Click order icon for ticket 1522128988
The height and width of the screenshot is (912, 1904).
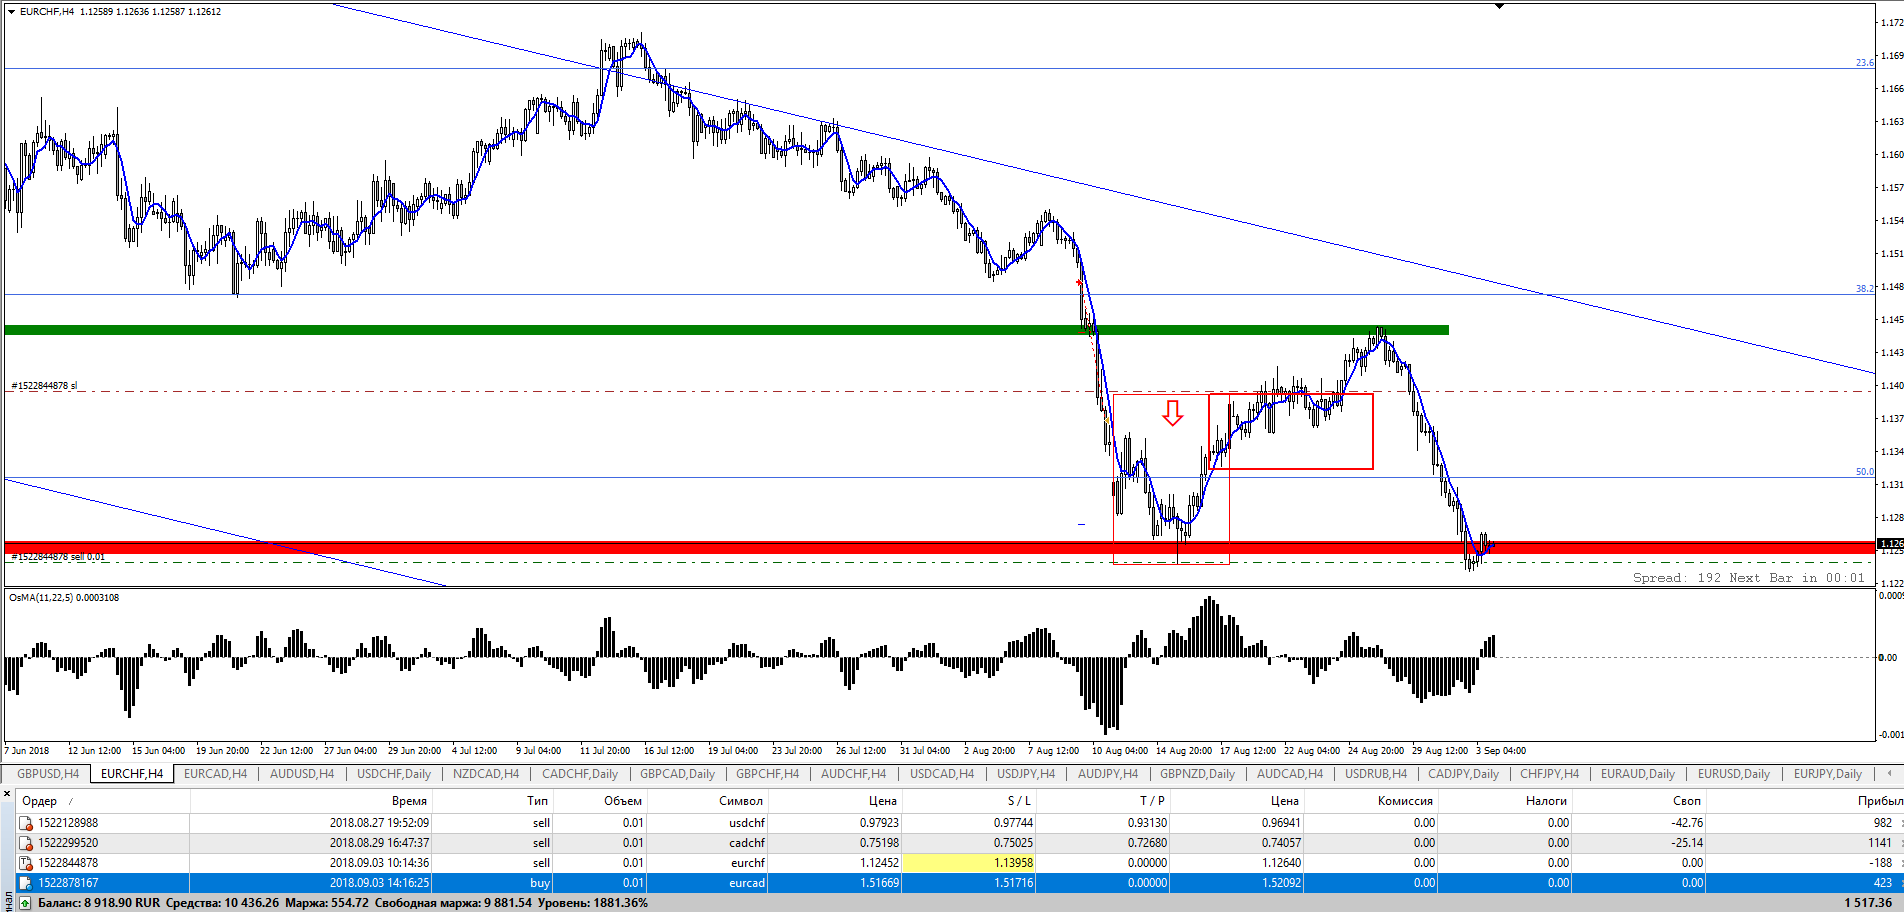(26, 823)
